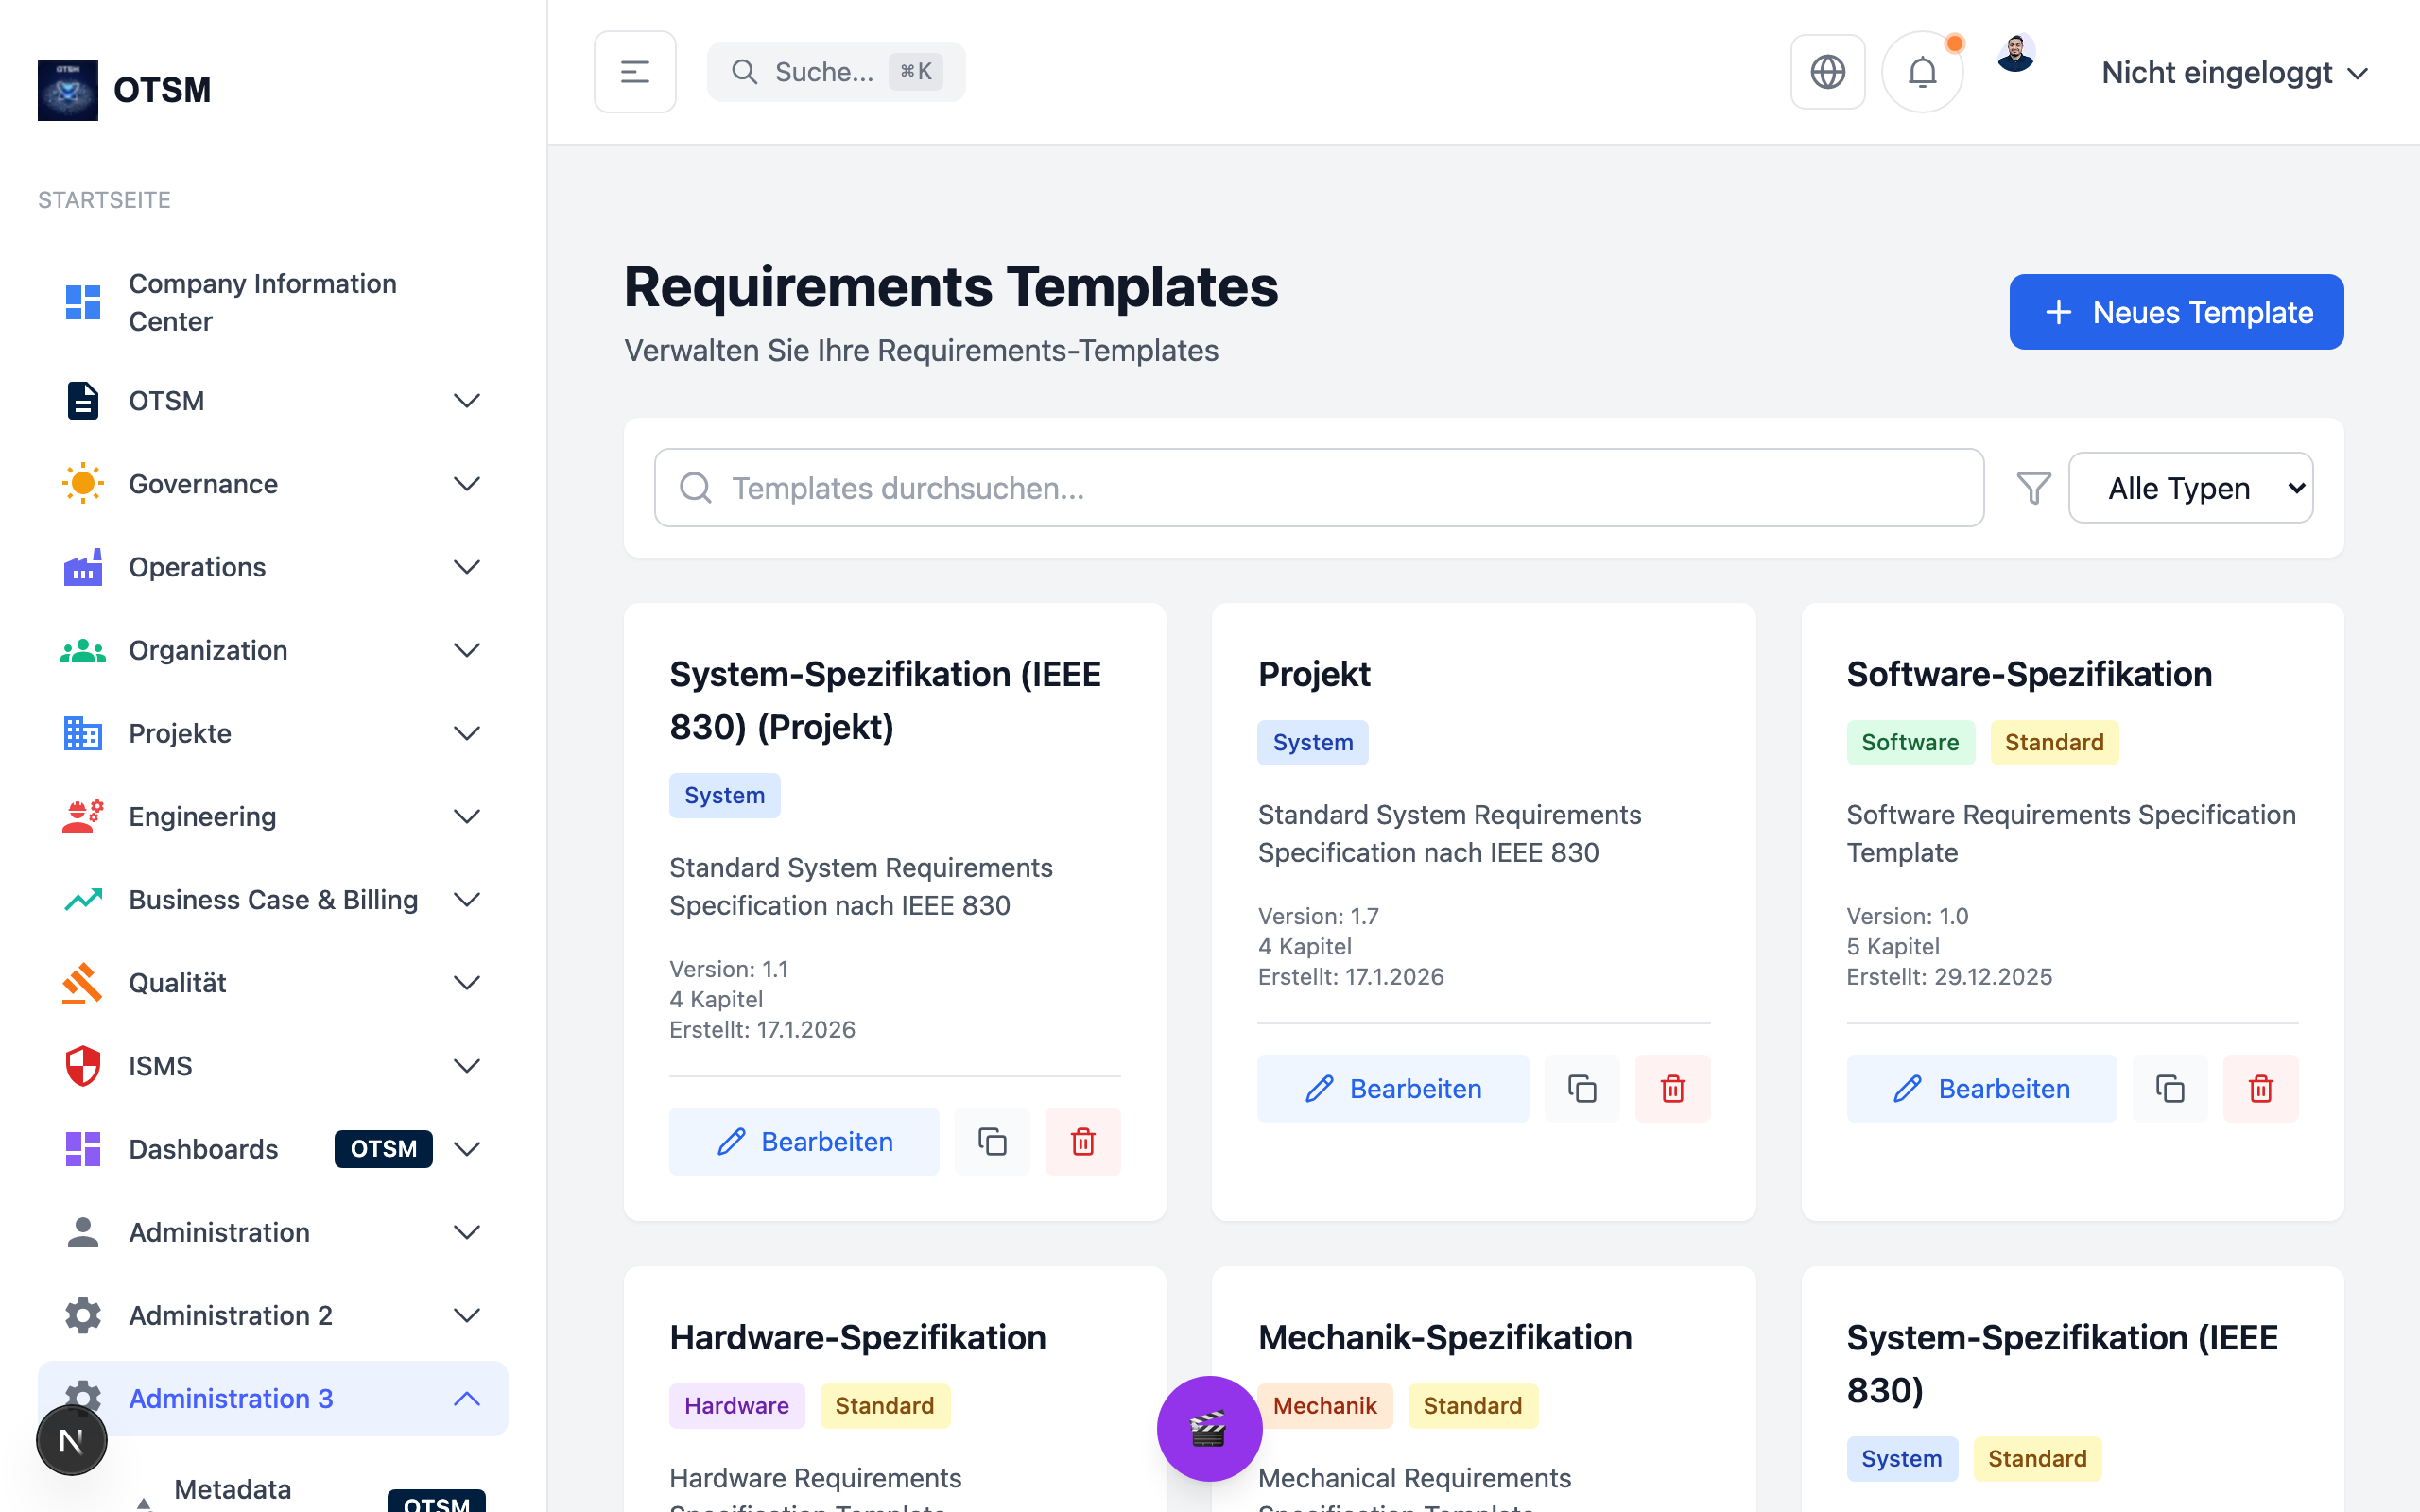Image resolution: width=2420 pixels, height=1512 pixels.
Task: Click the filter funnel icon
Action: tap(2033, 488)
